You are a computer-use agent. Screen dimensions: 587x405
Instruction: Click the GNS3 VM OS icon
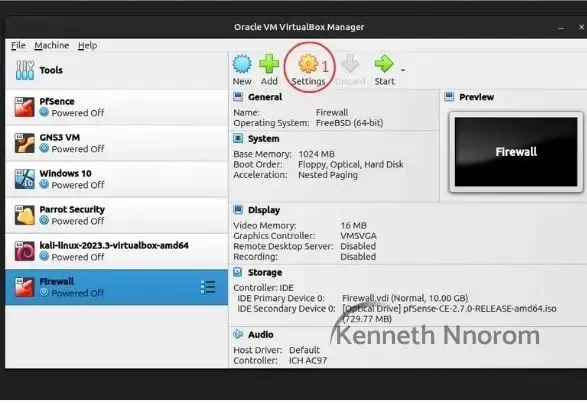click(x=25, y=143)
